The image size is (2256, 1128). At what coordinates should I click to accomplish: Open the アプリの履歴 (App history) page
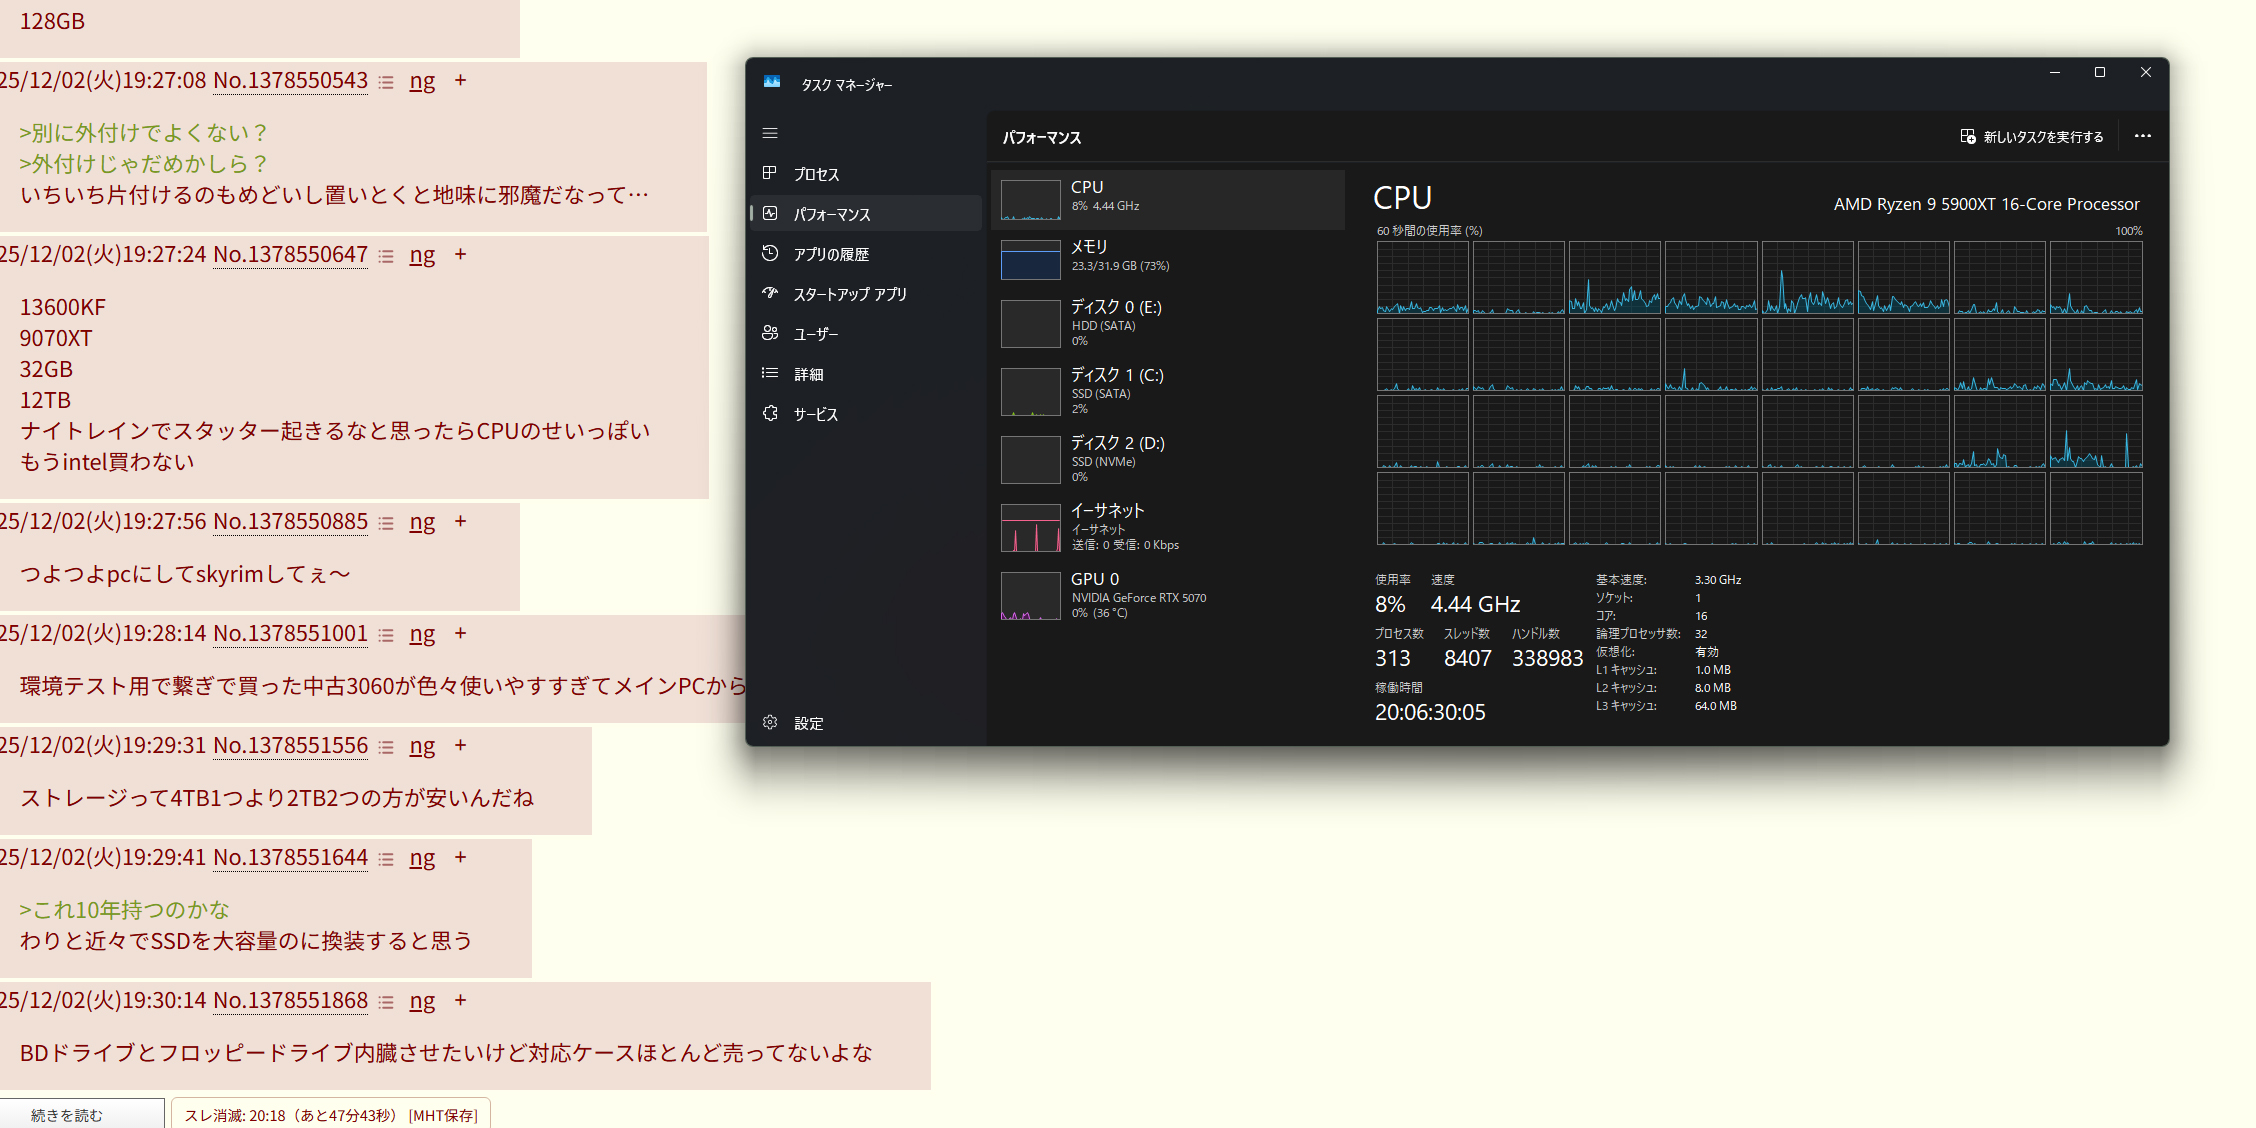coord(830,254)
